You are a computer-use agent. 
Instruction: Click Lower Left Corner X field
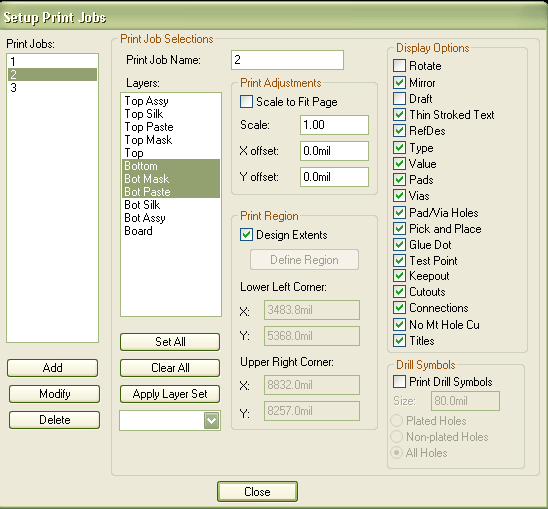click(x=312, y=310)
